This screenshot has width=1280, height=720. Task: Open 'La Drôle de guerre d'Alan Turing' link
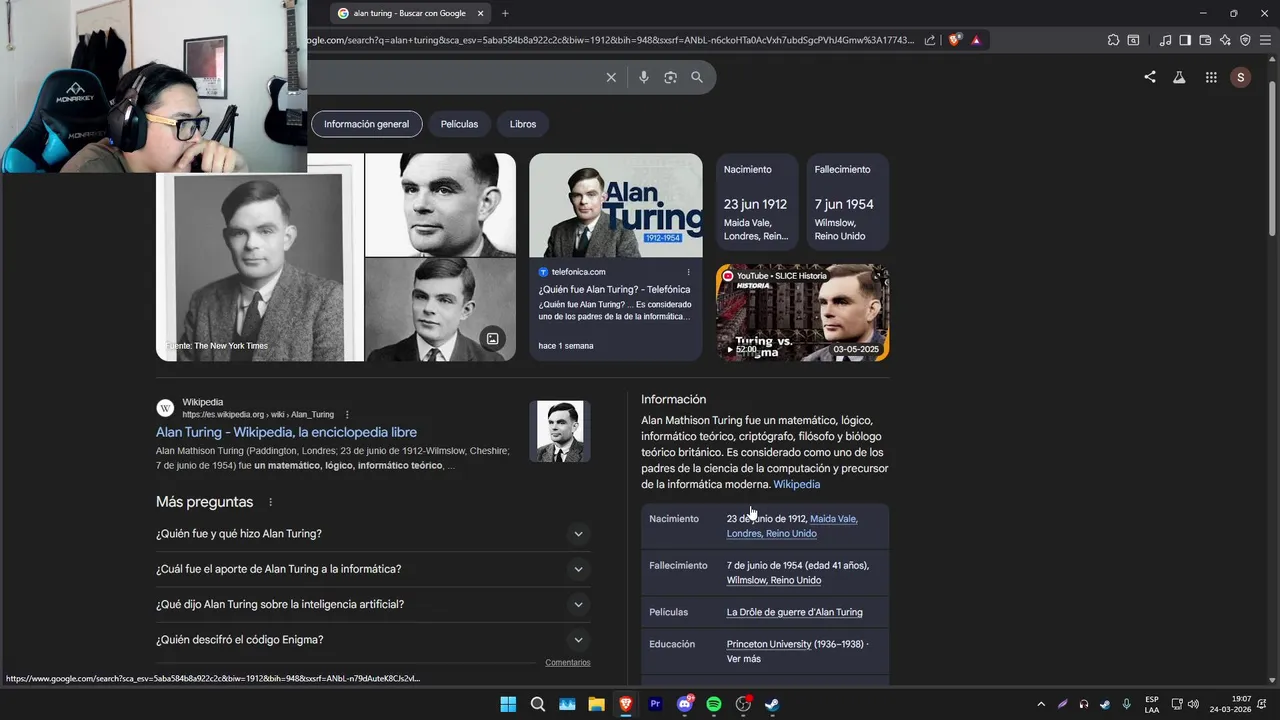tap(794, 612)
